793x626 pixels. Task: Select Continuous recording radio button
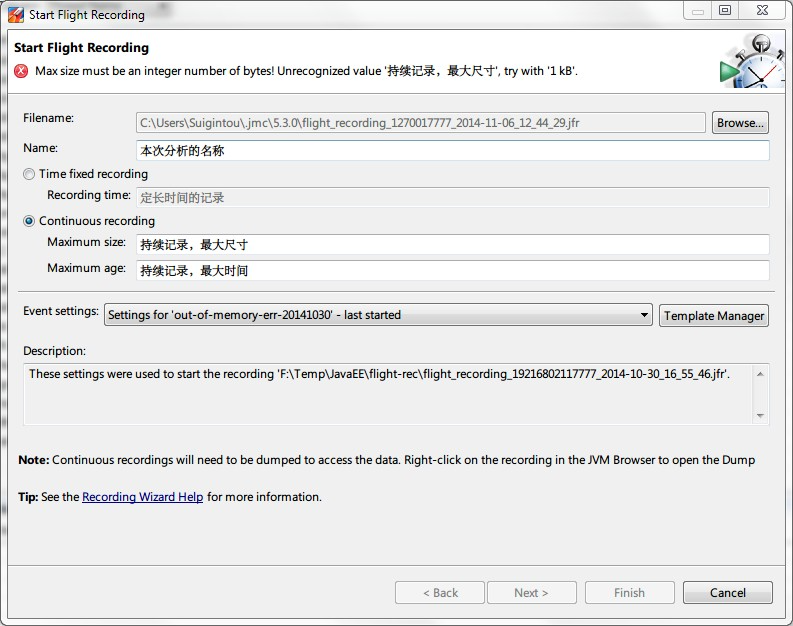click(x=29, y=221)
